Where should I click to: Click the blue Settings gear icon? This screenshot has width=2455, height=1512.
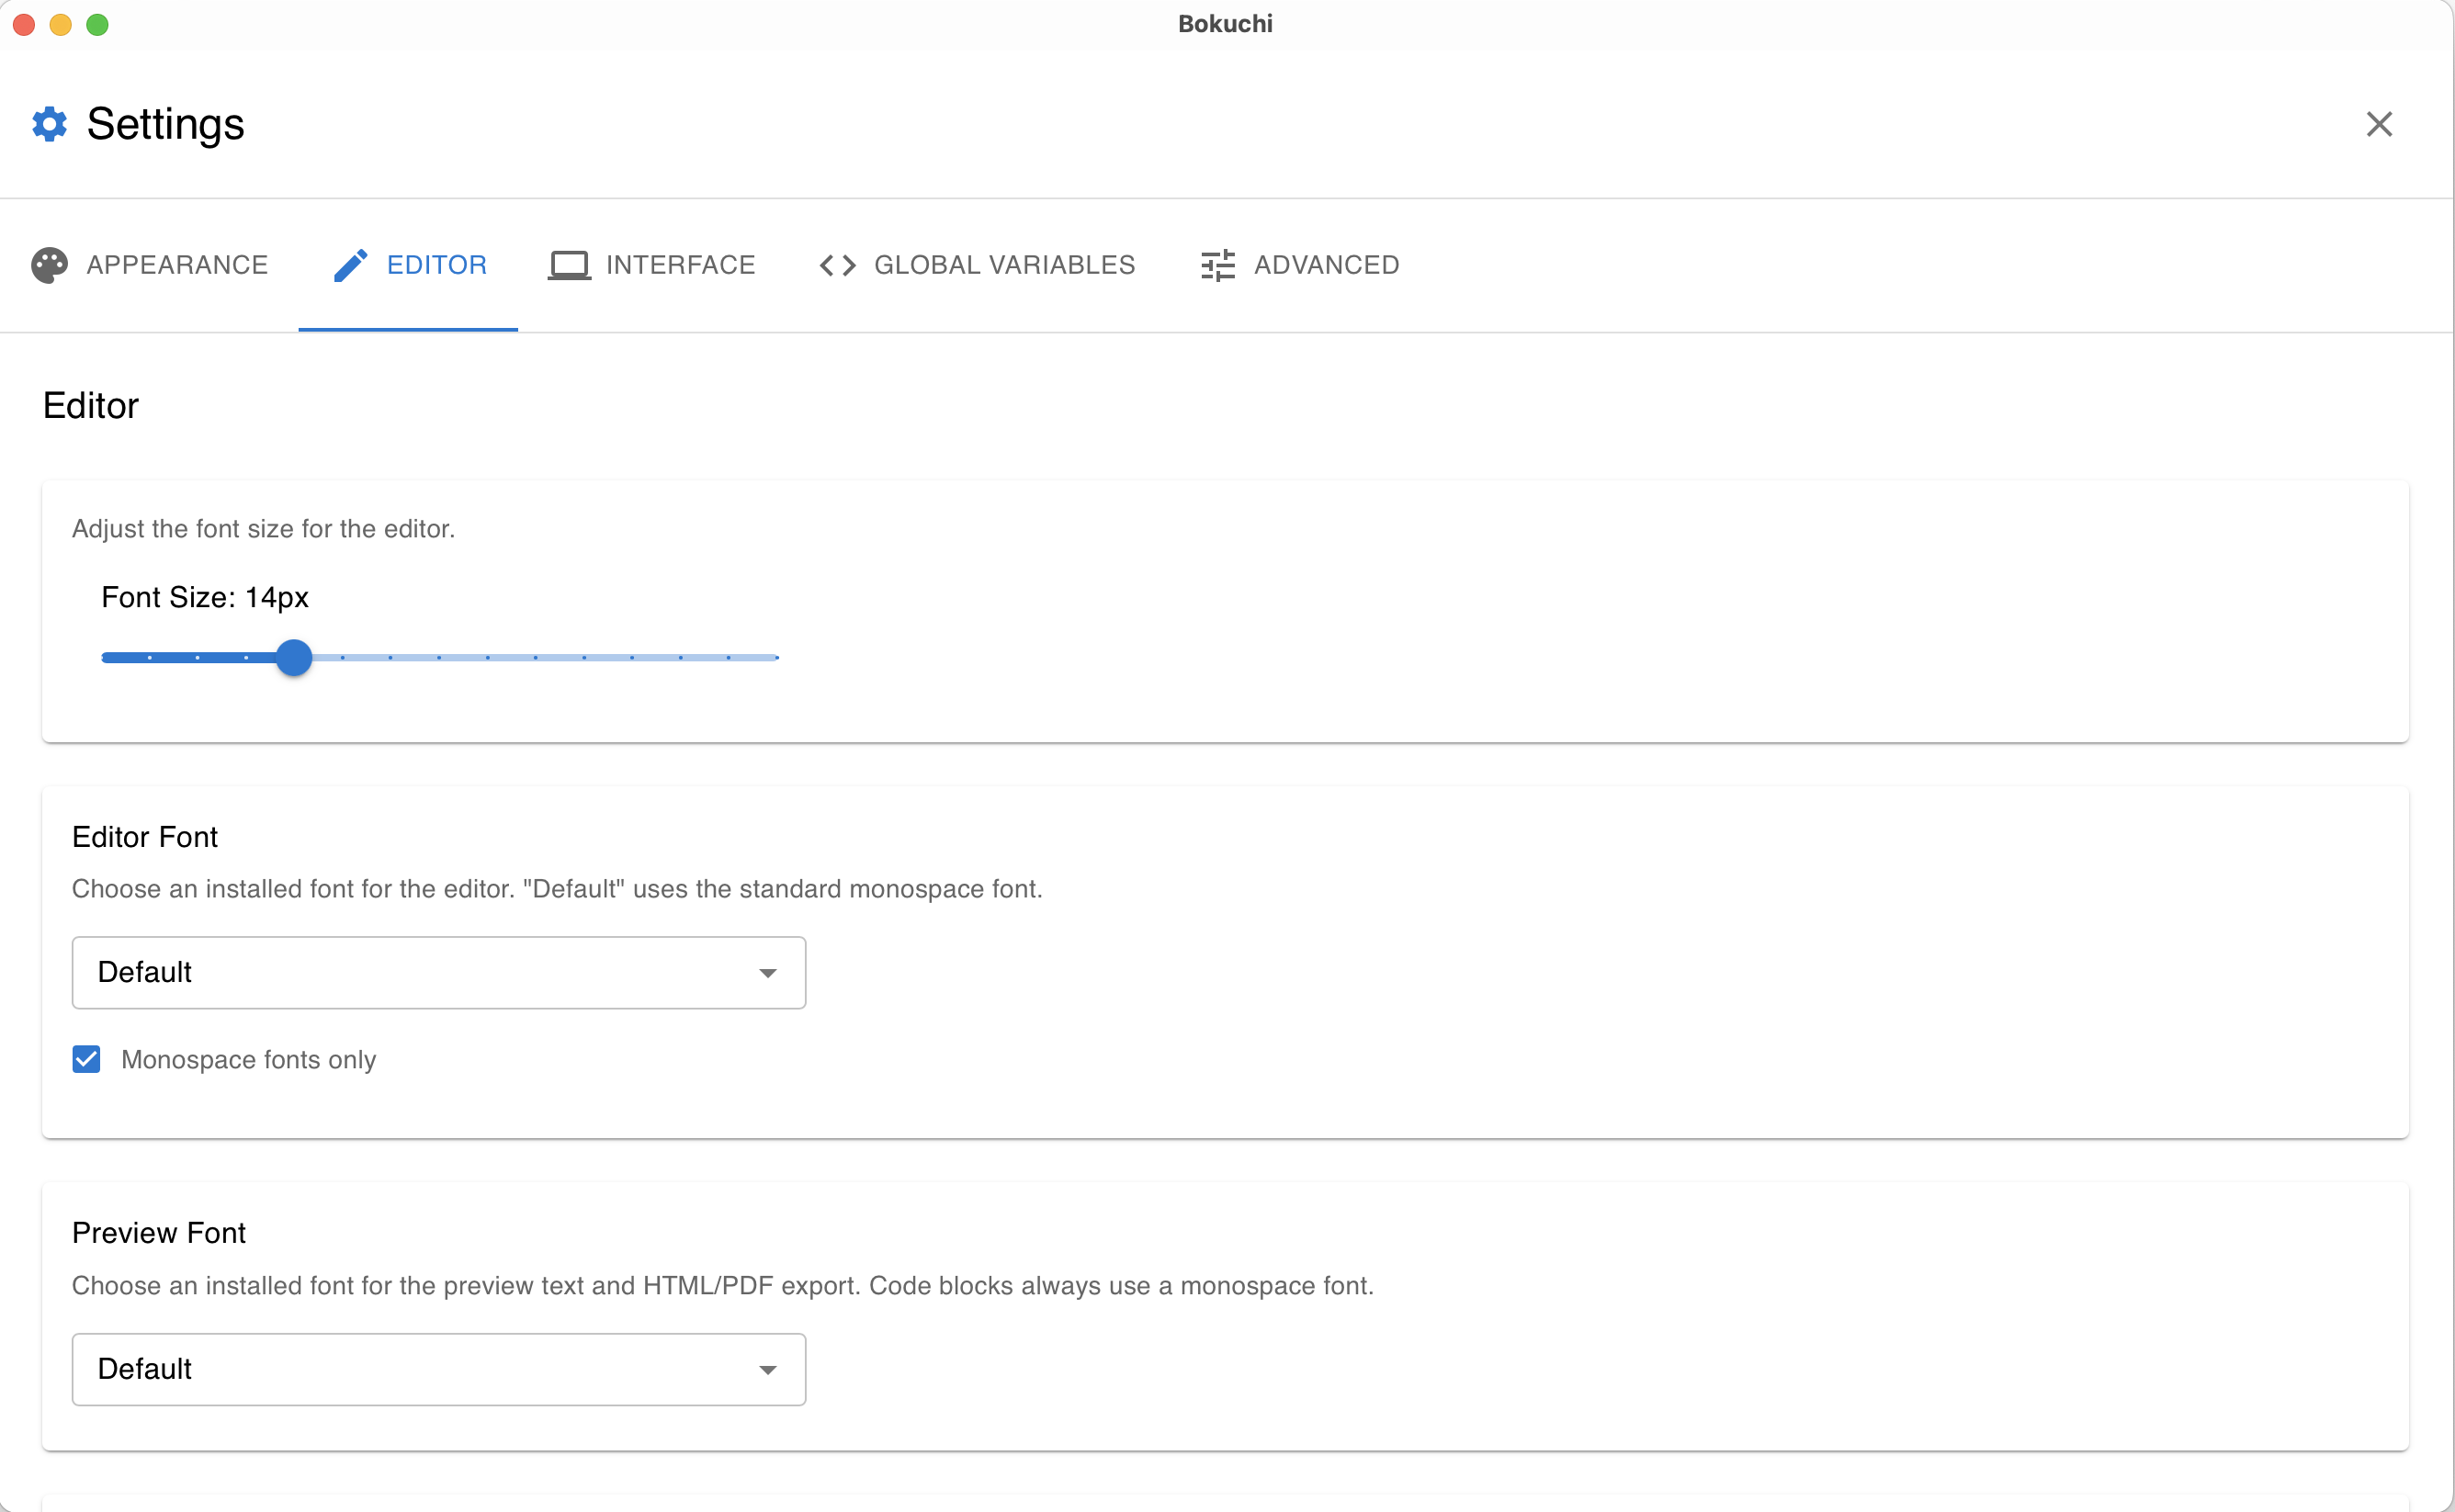(x=50, y=124)
